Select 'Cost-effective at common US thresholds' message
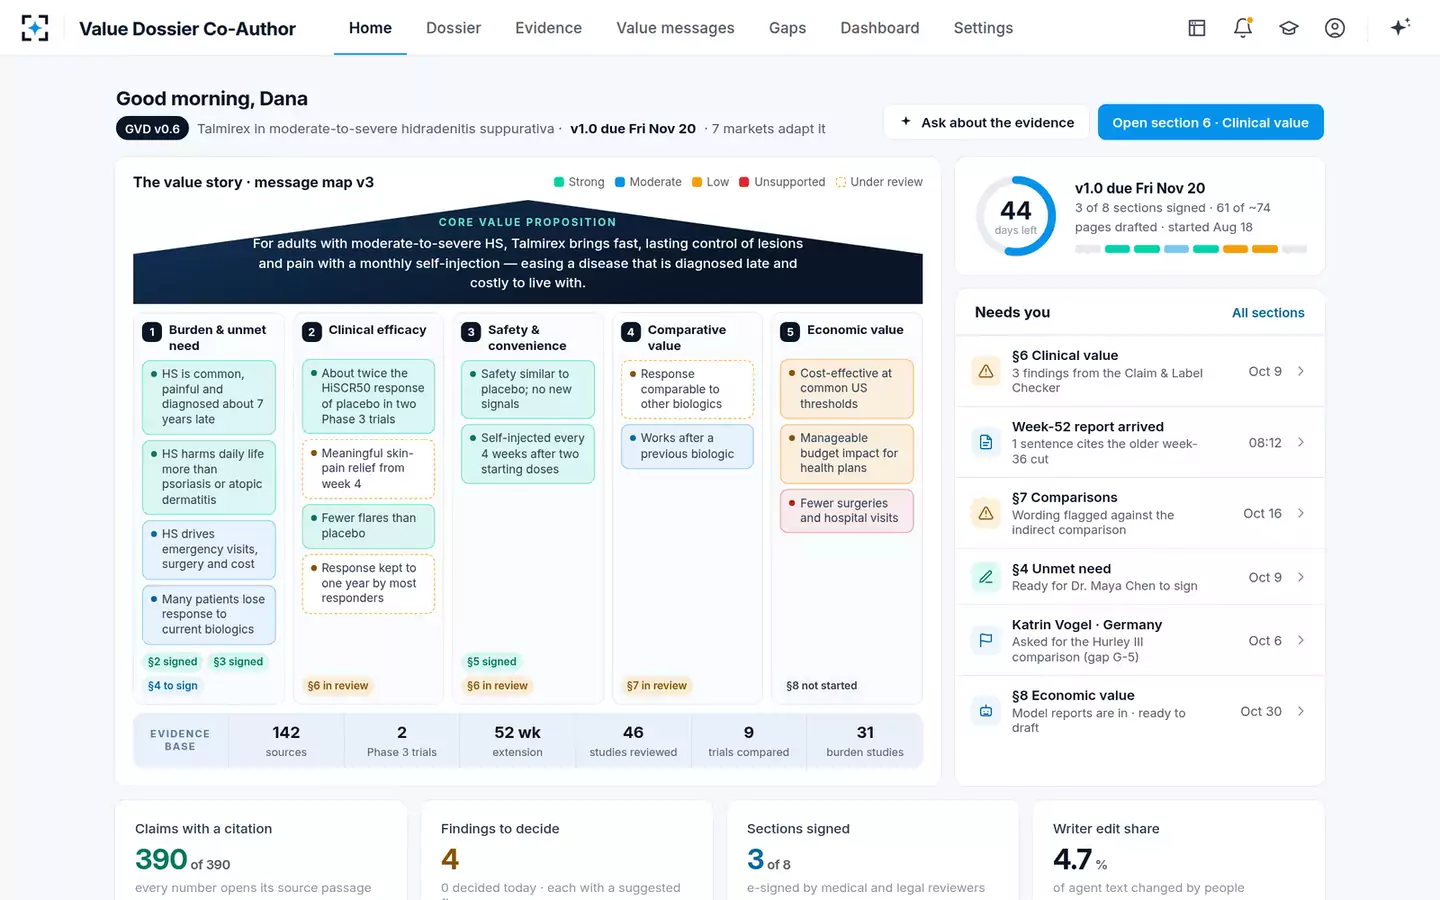Viewport: 1440px width, 900px height. 847,389
